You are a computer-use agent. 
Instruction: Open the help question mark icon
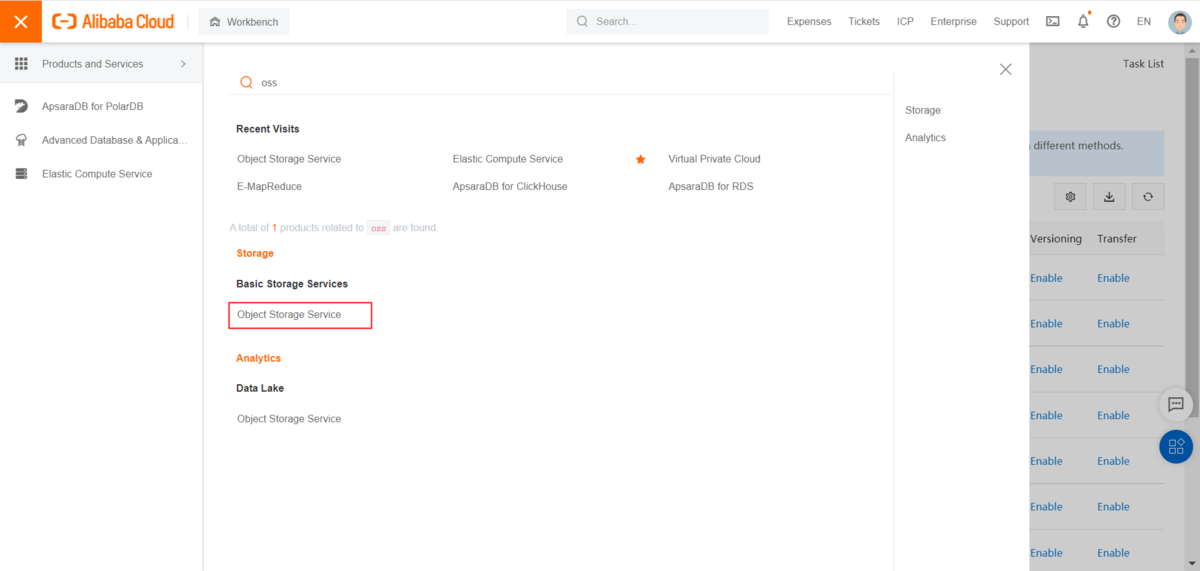click(1113, 21)
